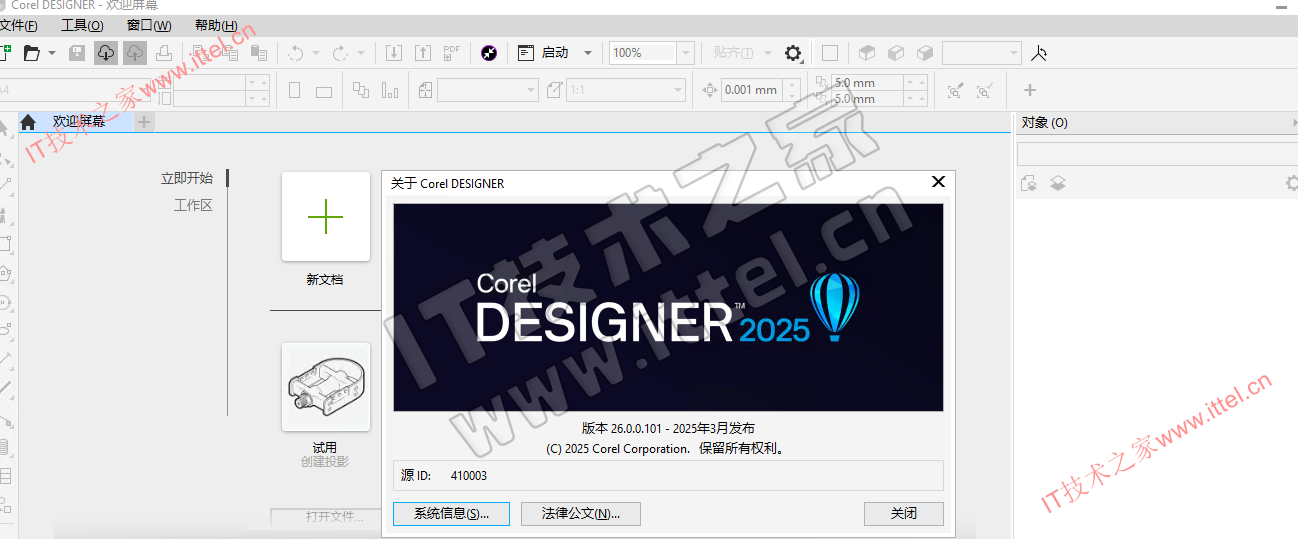Expand the 100% zoom level dropdown
The width and height of the screenshot is (1298, 539).
coord(686,53)
